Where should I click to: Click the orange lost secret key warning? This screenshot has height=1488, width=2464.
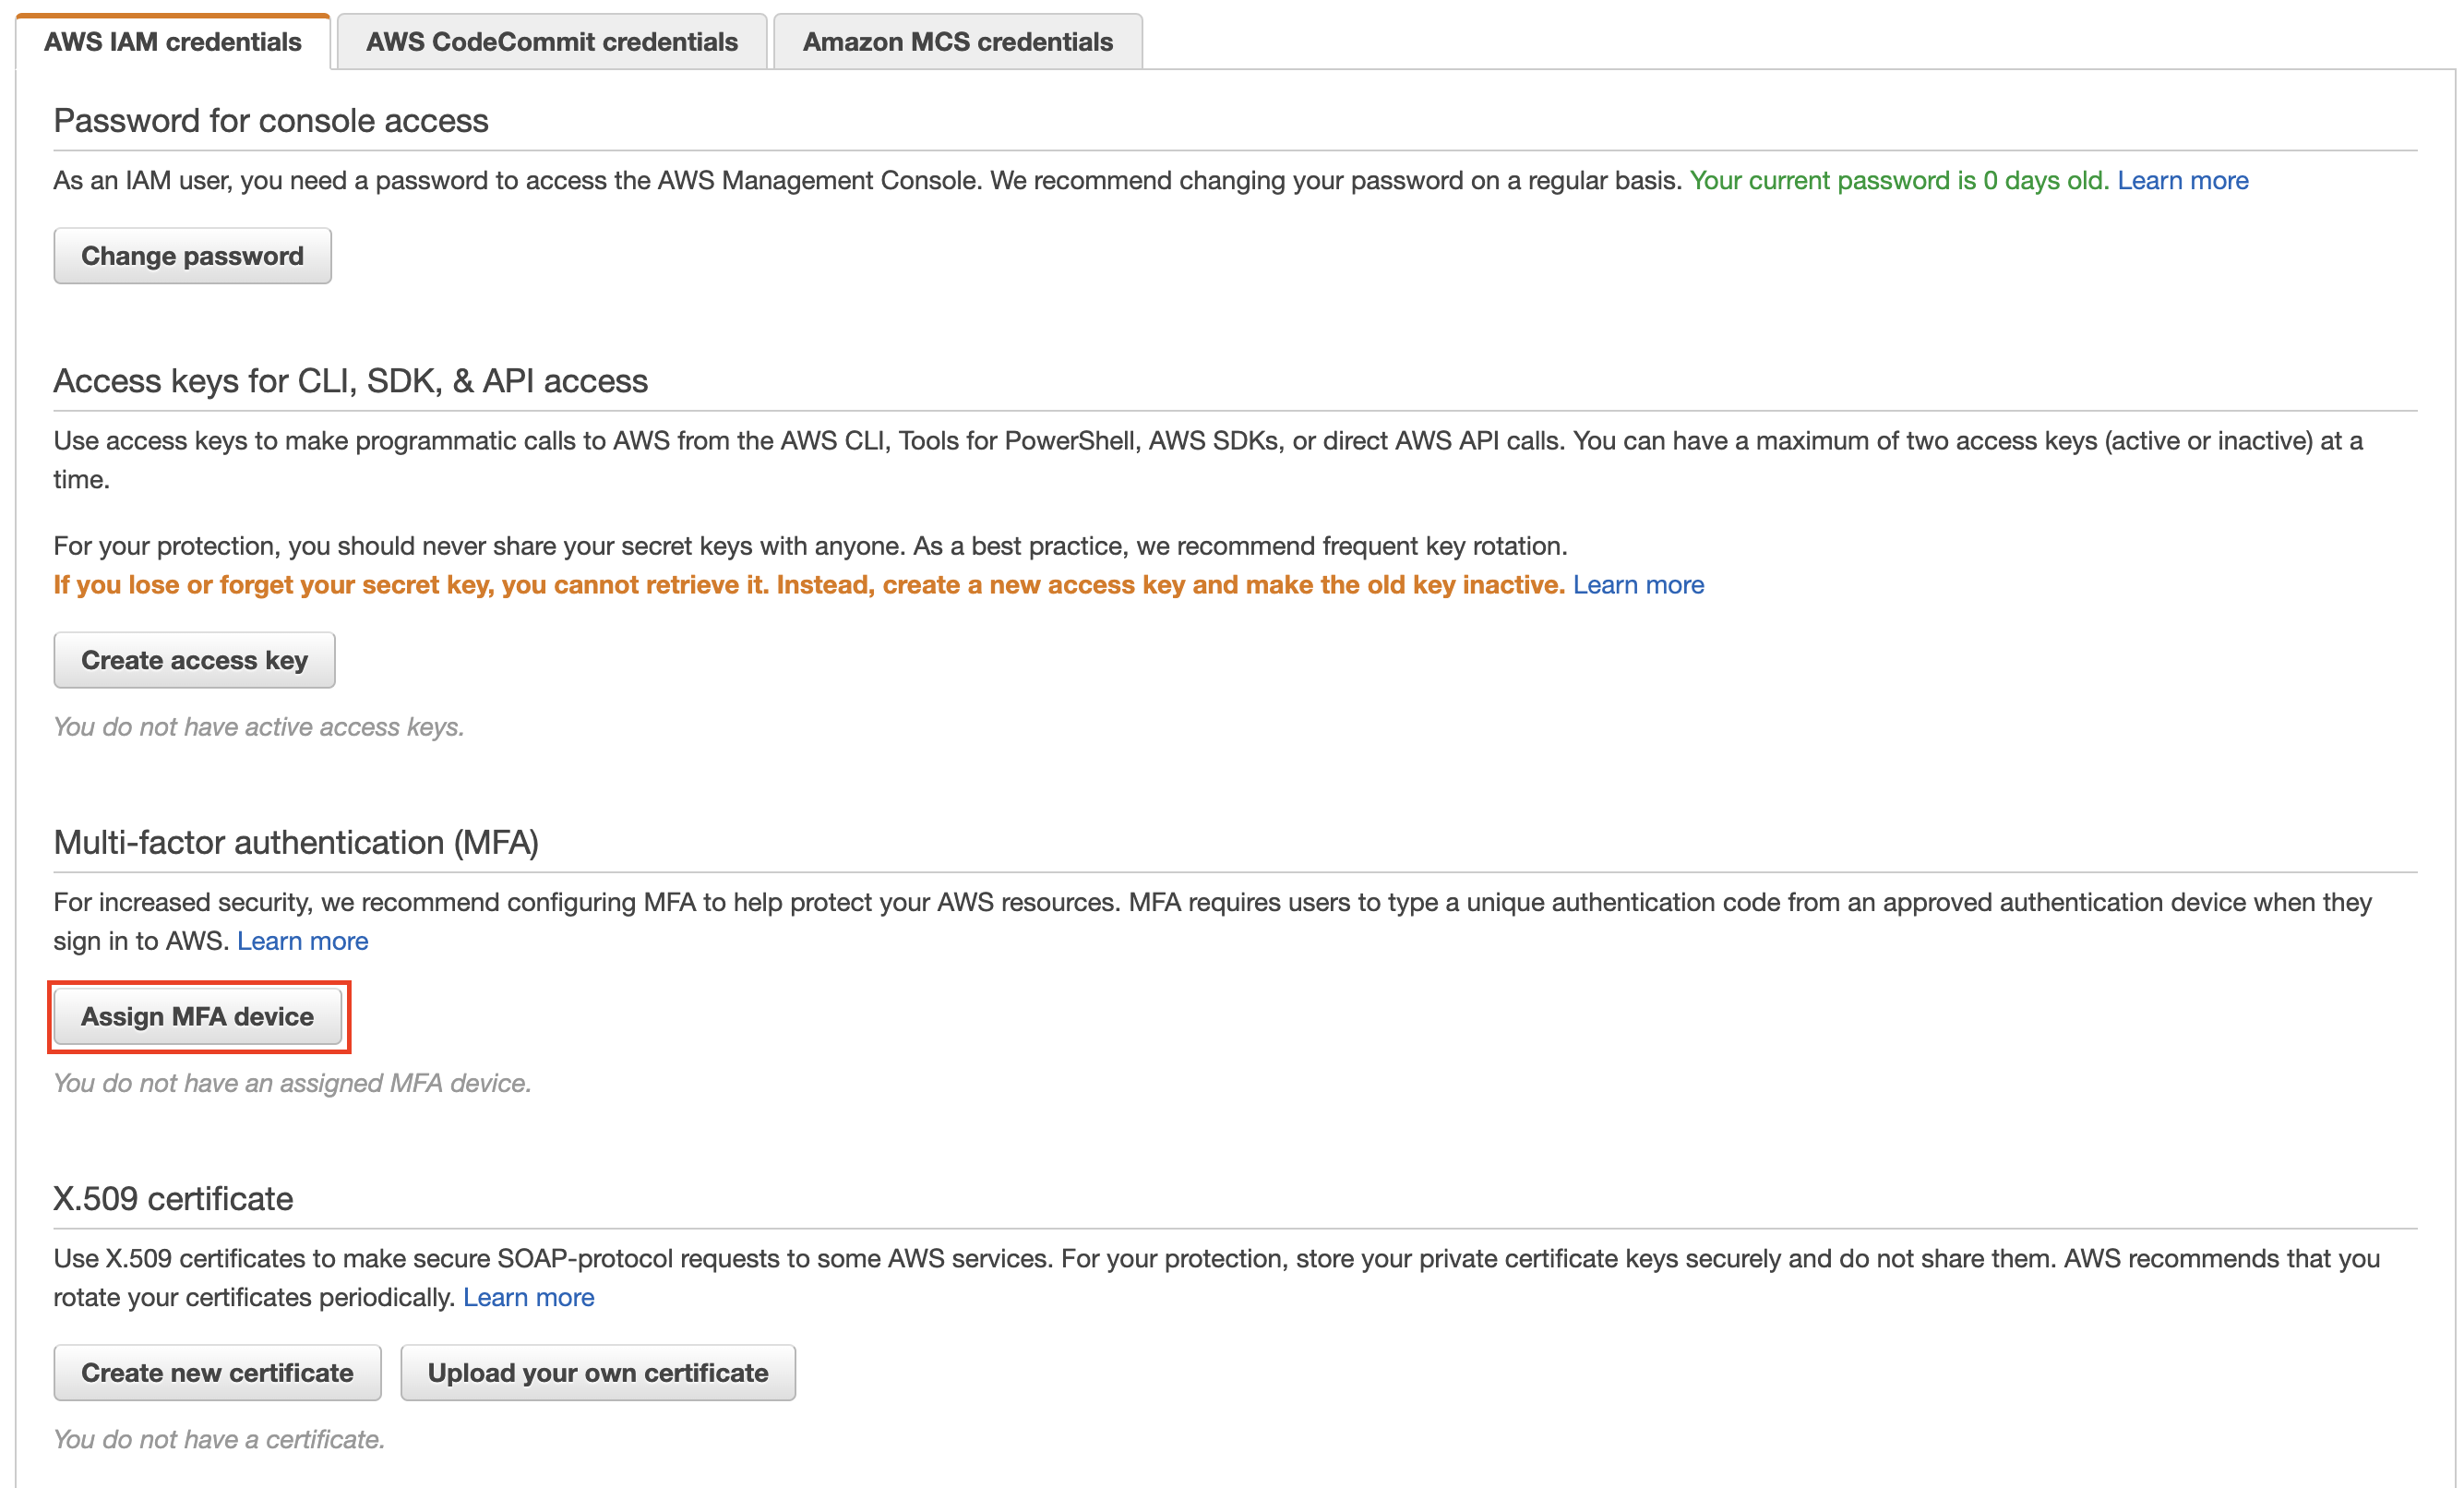(x=808, y=584)
